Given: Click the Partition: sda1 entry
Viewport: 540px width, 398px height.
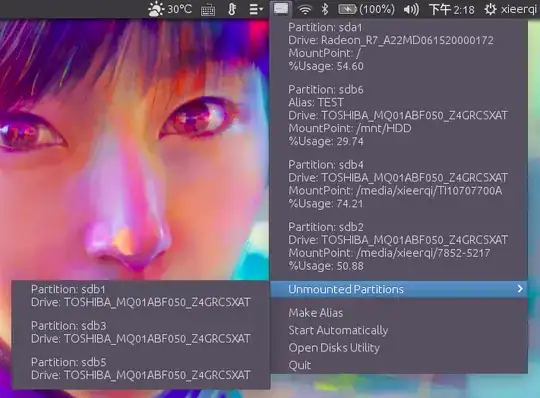Looking at the screenshot, I should [x=399, y=46].
